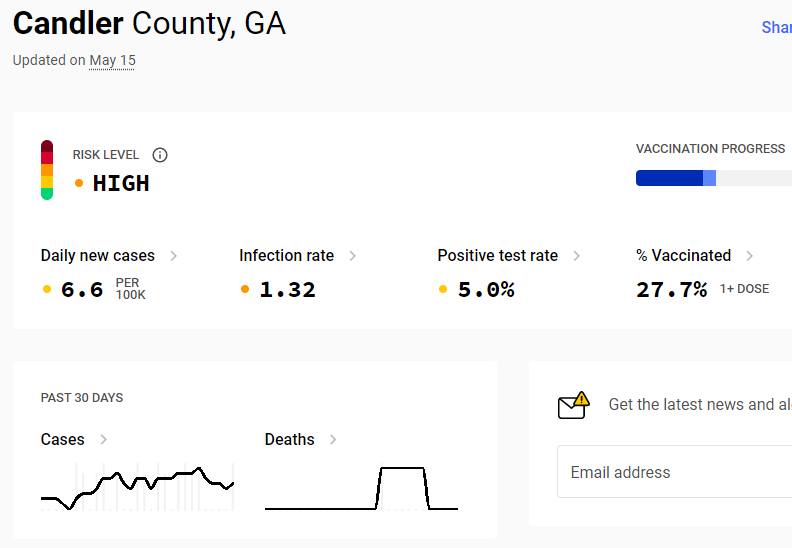792x548 pixels.
Task: Click the yellow dot beside 6.6 cases
Action: coord(47,289)
